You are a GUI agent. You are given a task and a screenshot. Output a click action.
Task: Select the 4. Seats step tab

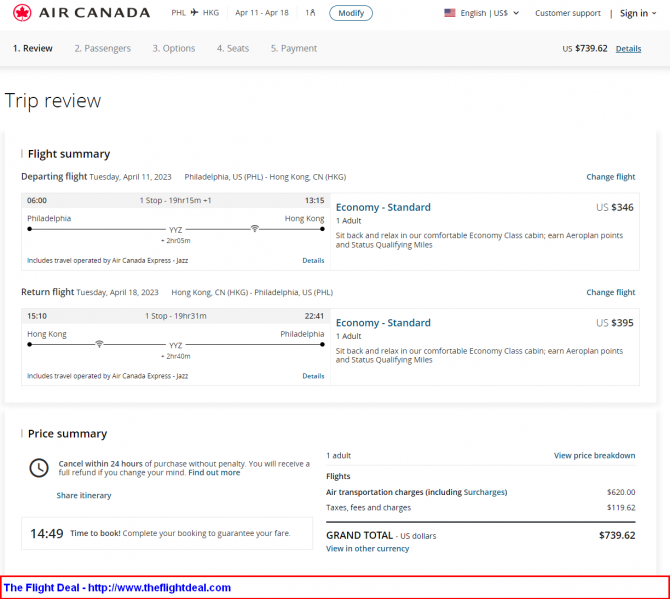pos(233,48)
